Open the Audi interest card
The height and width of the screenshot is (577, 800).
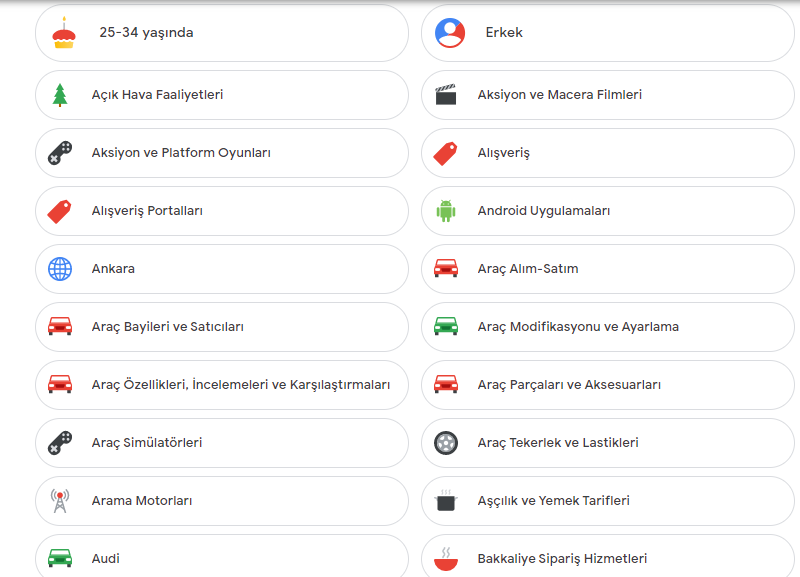click(x=221, y=558)
